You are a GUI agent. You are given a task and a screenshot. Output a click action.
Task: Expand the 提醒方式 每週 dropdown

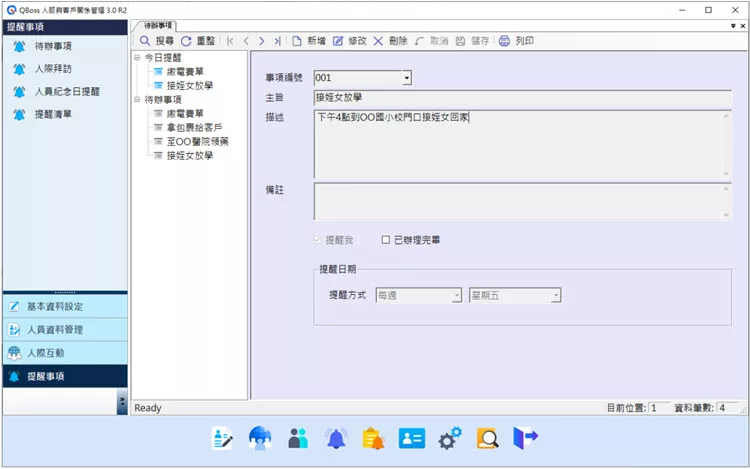tap(456, 295)
